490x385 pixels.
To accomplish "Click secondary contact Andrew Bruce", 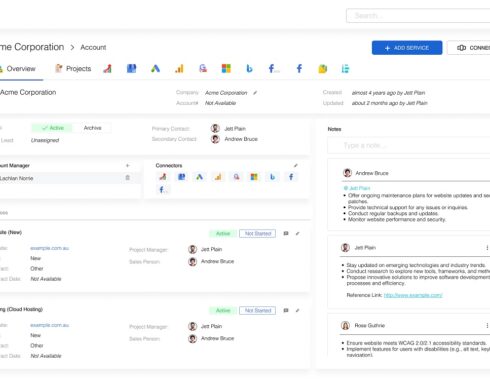I will tap(241, 139).
